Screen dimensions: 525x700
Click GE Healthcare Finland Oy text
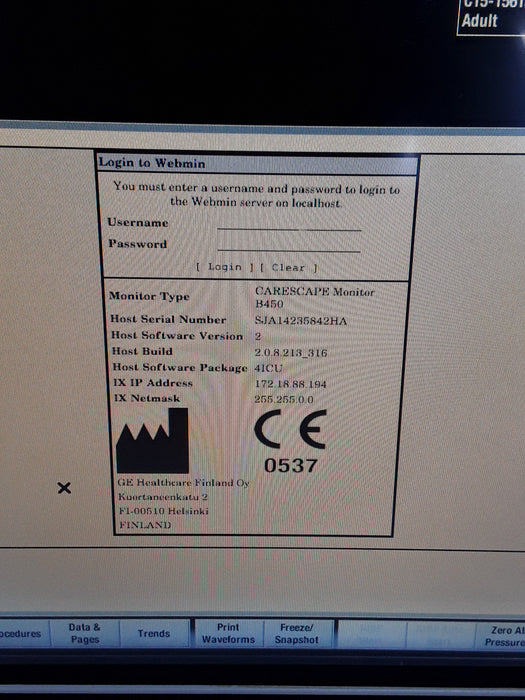(183, 483)
